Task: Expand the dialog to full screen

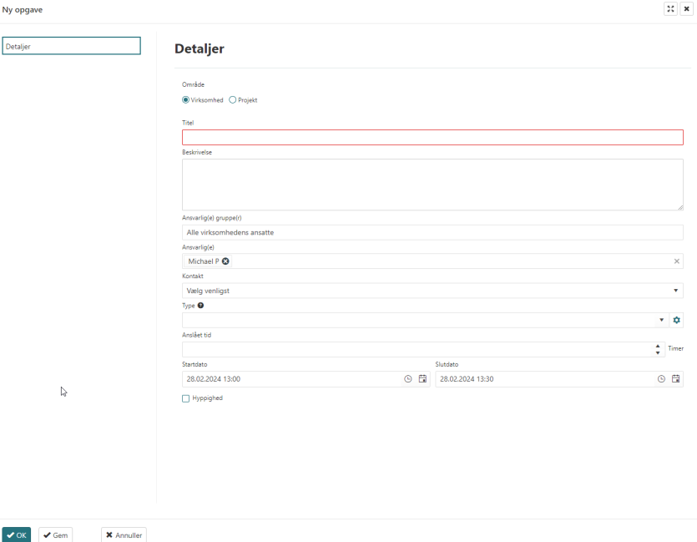Action: point(670,8)
